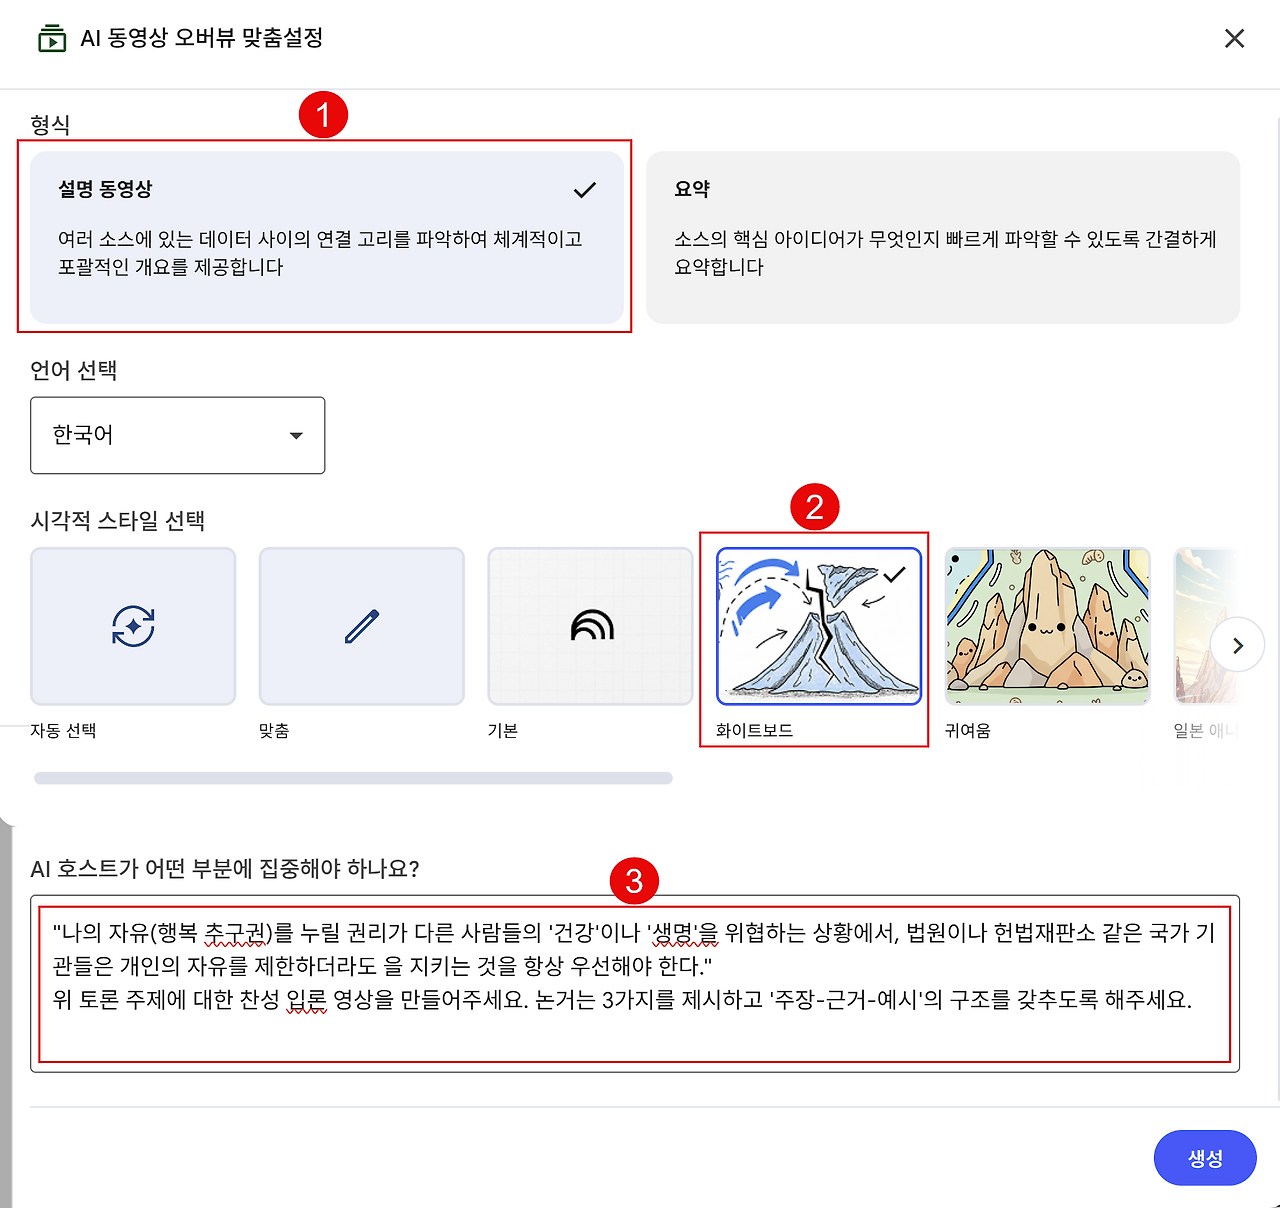
Task: Pick the 귀여움 cute mountains style
Action: [1047, 626]
